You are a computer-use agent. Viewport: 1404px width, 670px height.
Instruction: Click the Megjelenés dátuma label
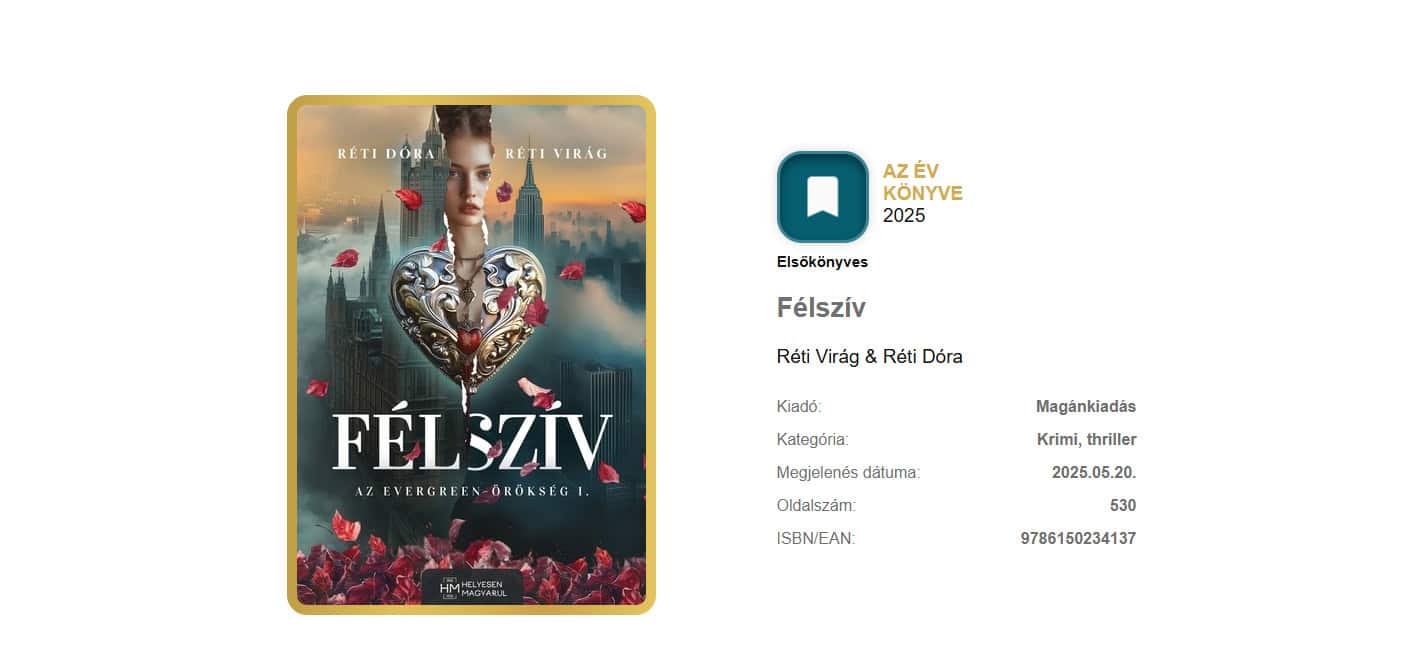pyautogui.click(x=848, y=473)
